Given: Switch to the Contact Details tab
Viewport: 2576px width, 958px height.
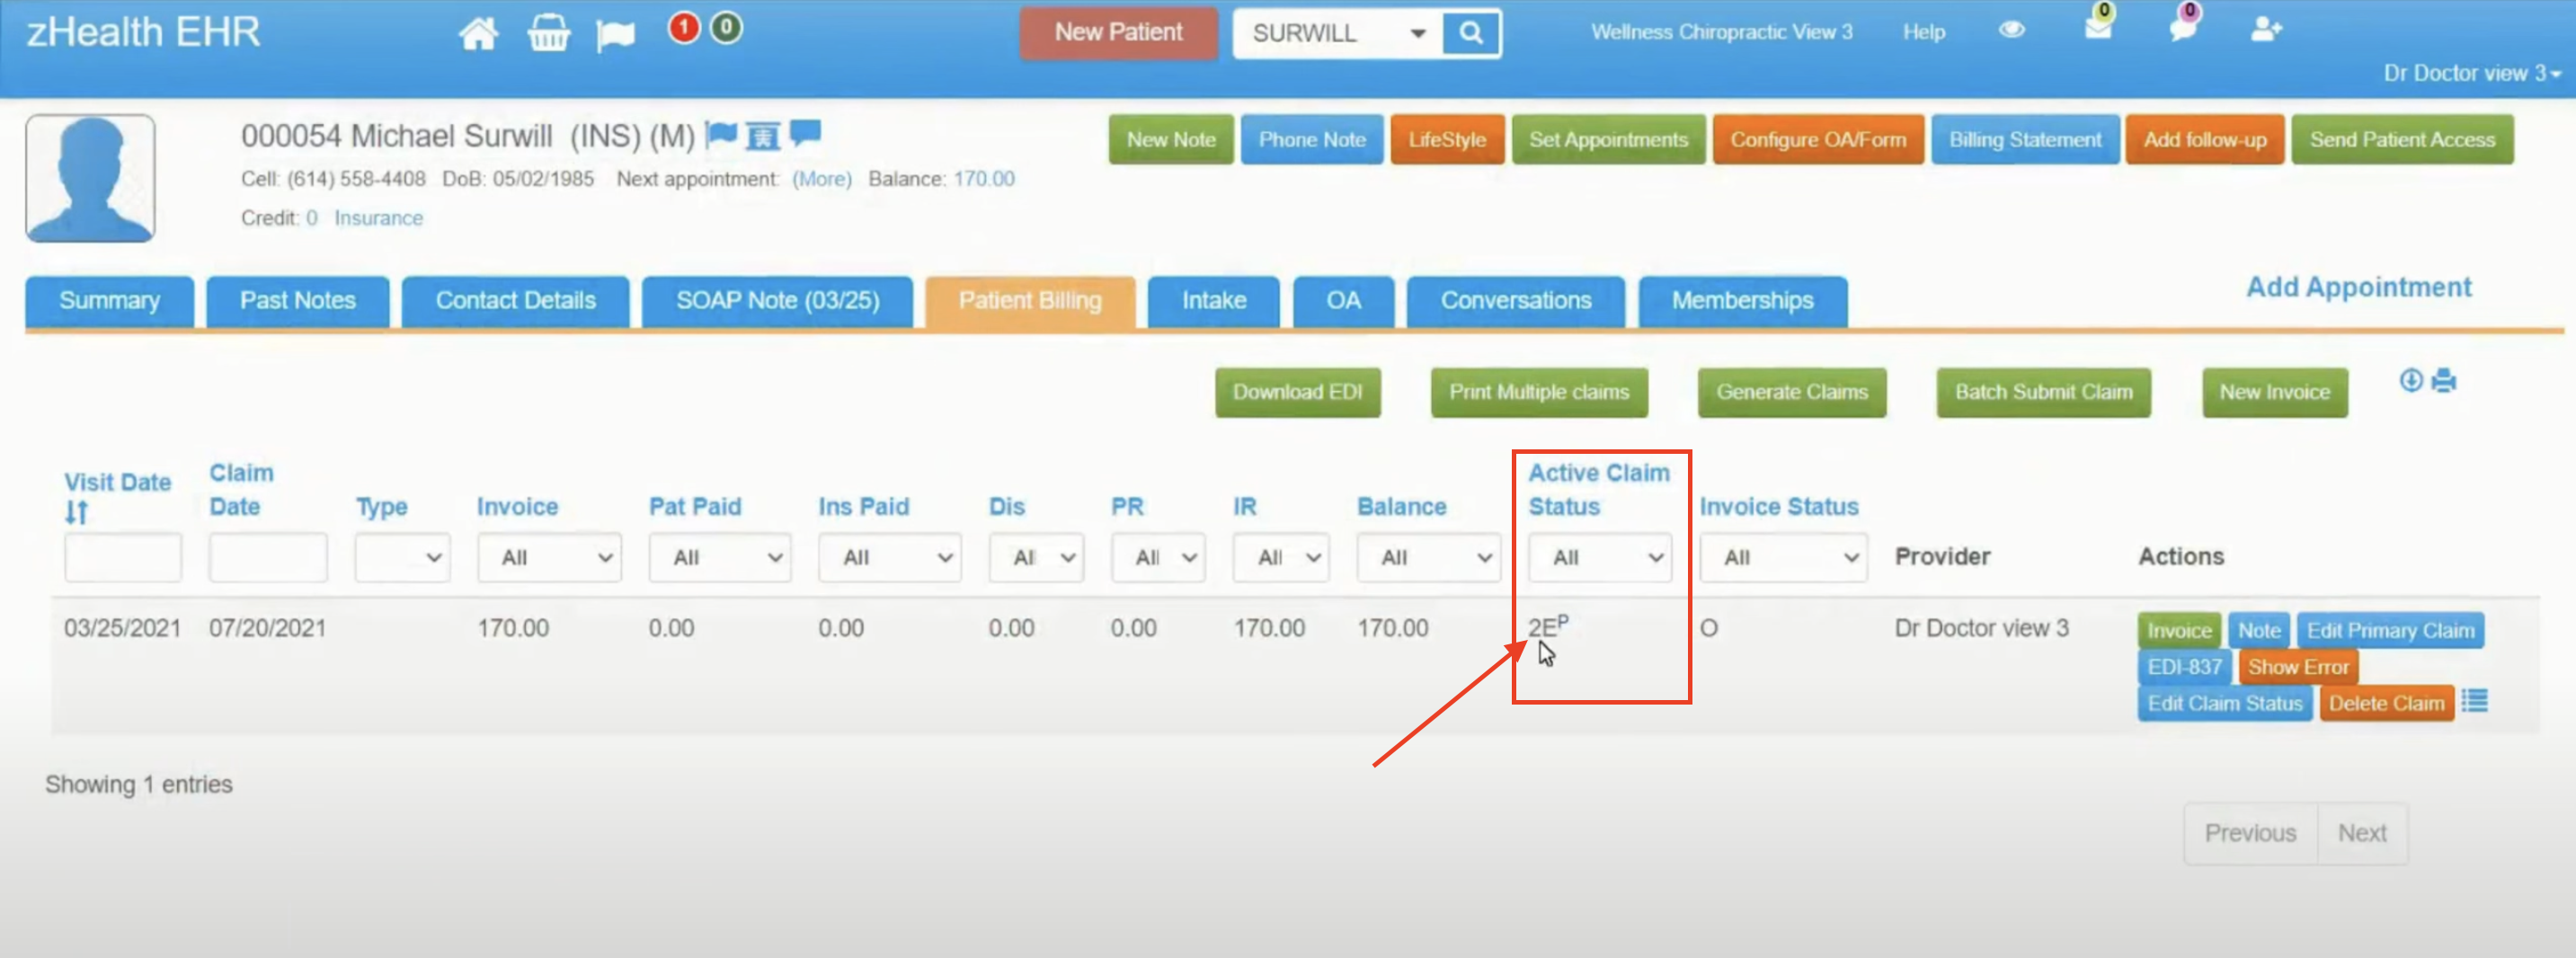Looking at the screenshot, I should tap(515, 301).
